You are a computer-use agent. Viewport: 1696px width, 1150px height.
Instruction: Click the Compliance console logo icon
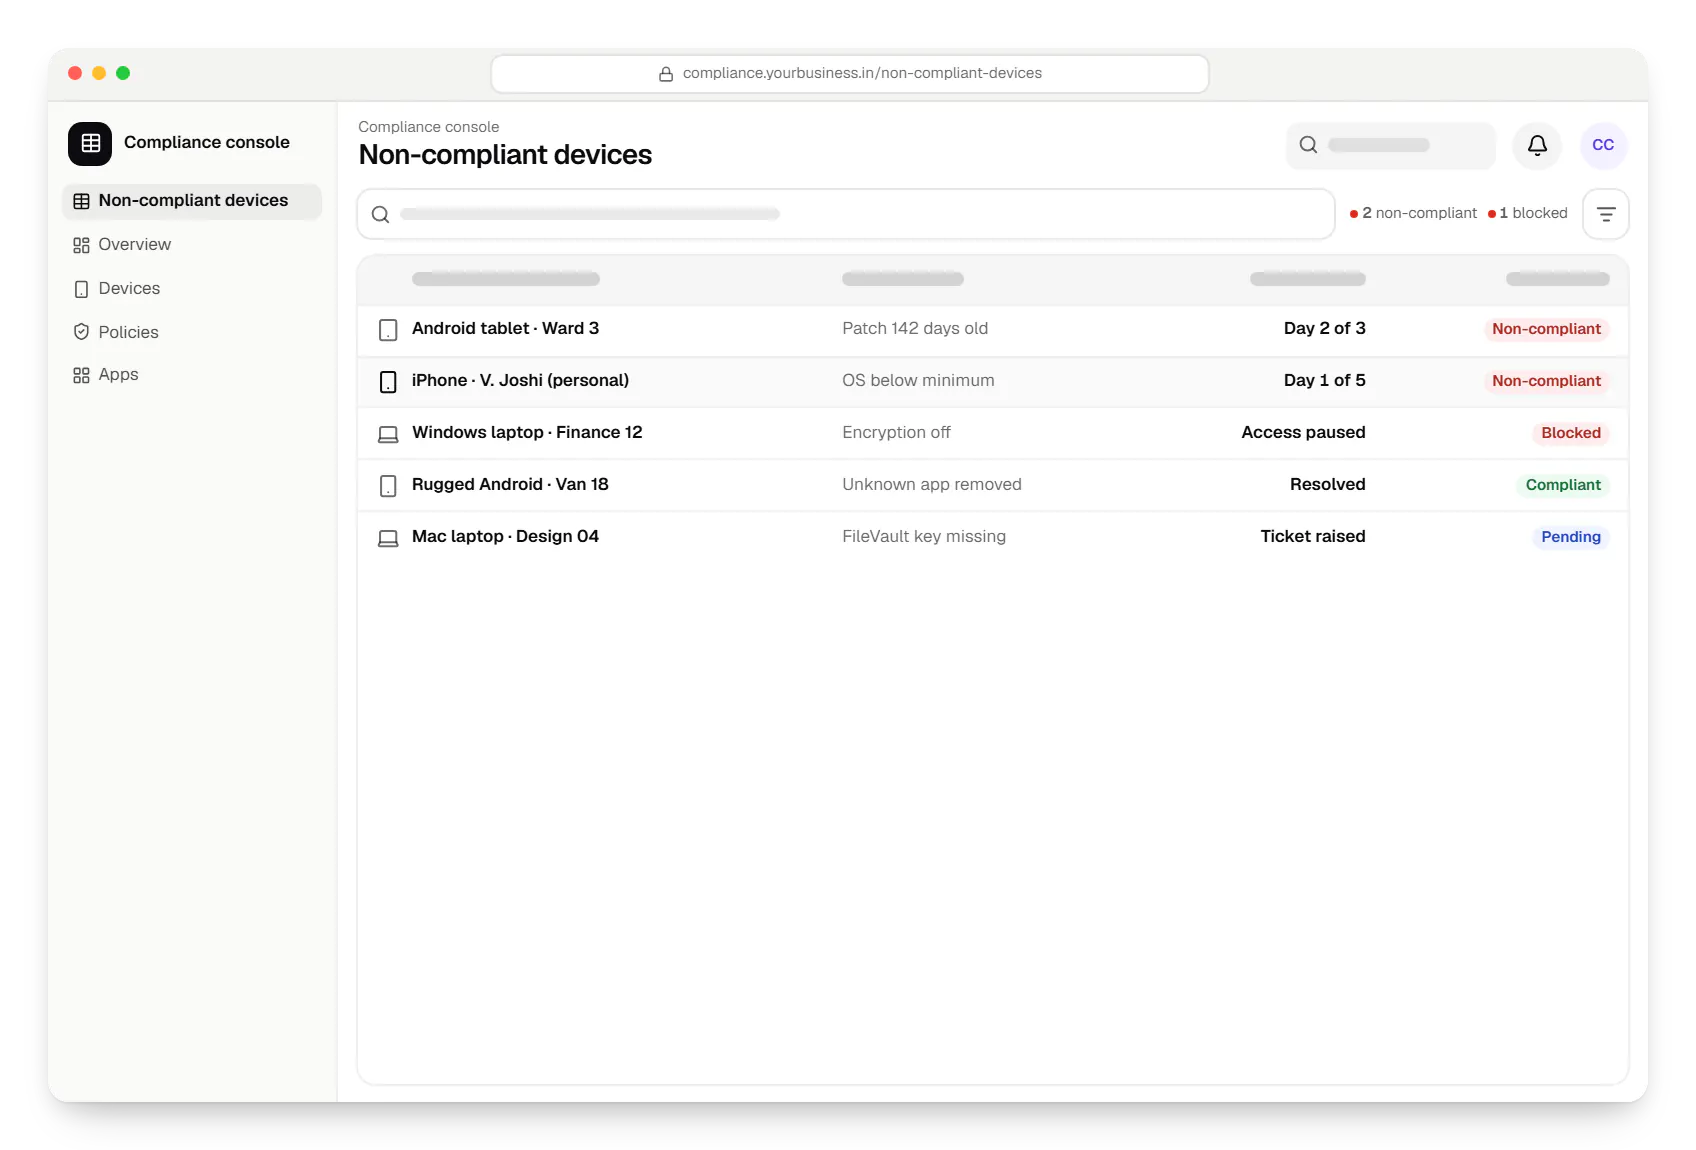coord(90,143)
